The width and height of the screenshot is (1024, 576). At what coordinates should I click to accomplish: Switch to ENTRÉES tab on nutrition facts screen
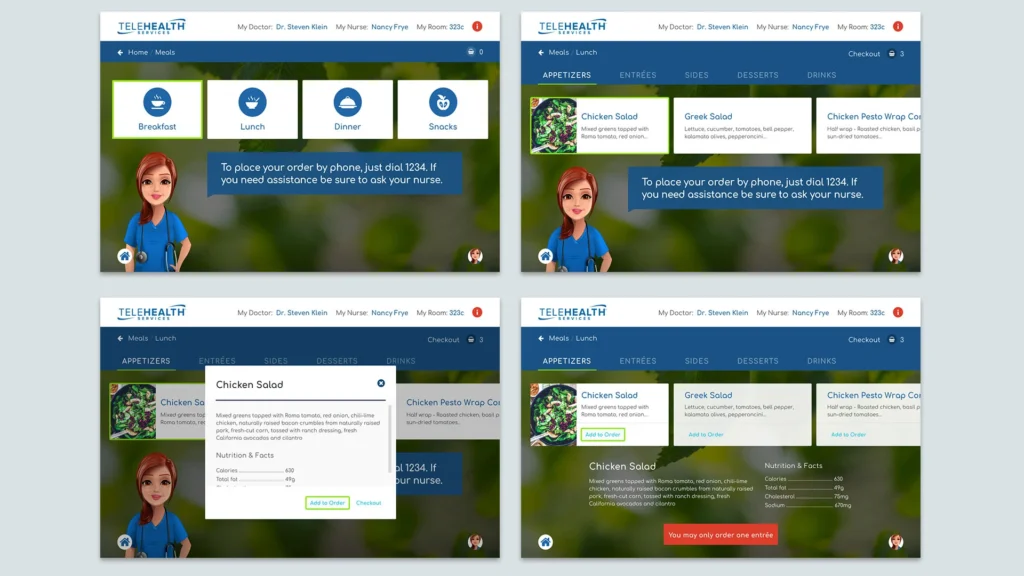pyautogui.click(x=638, y=361)
